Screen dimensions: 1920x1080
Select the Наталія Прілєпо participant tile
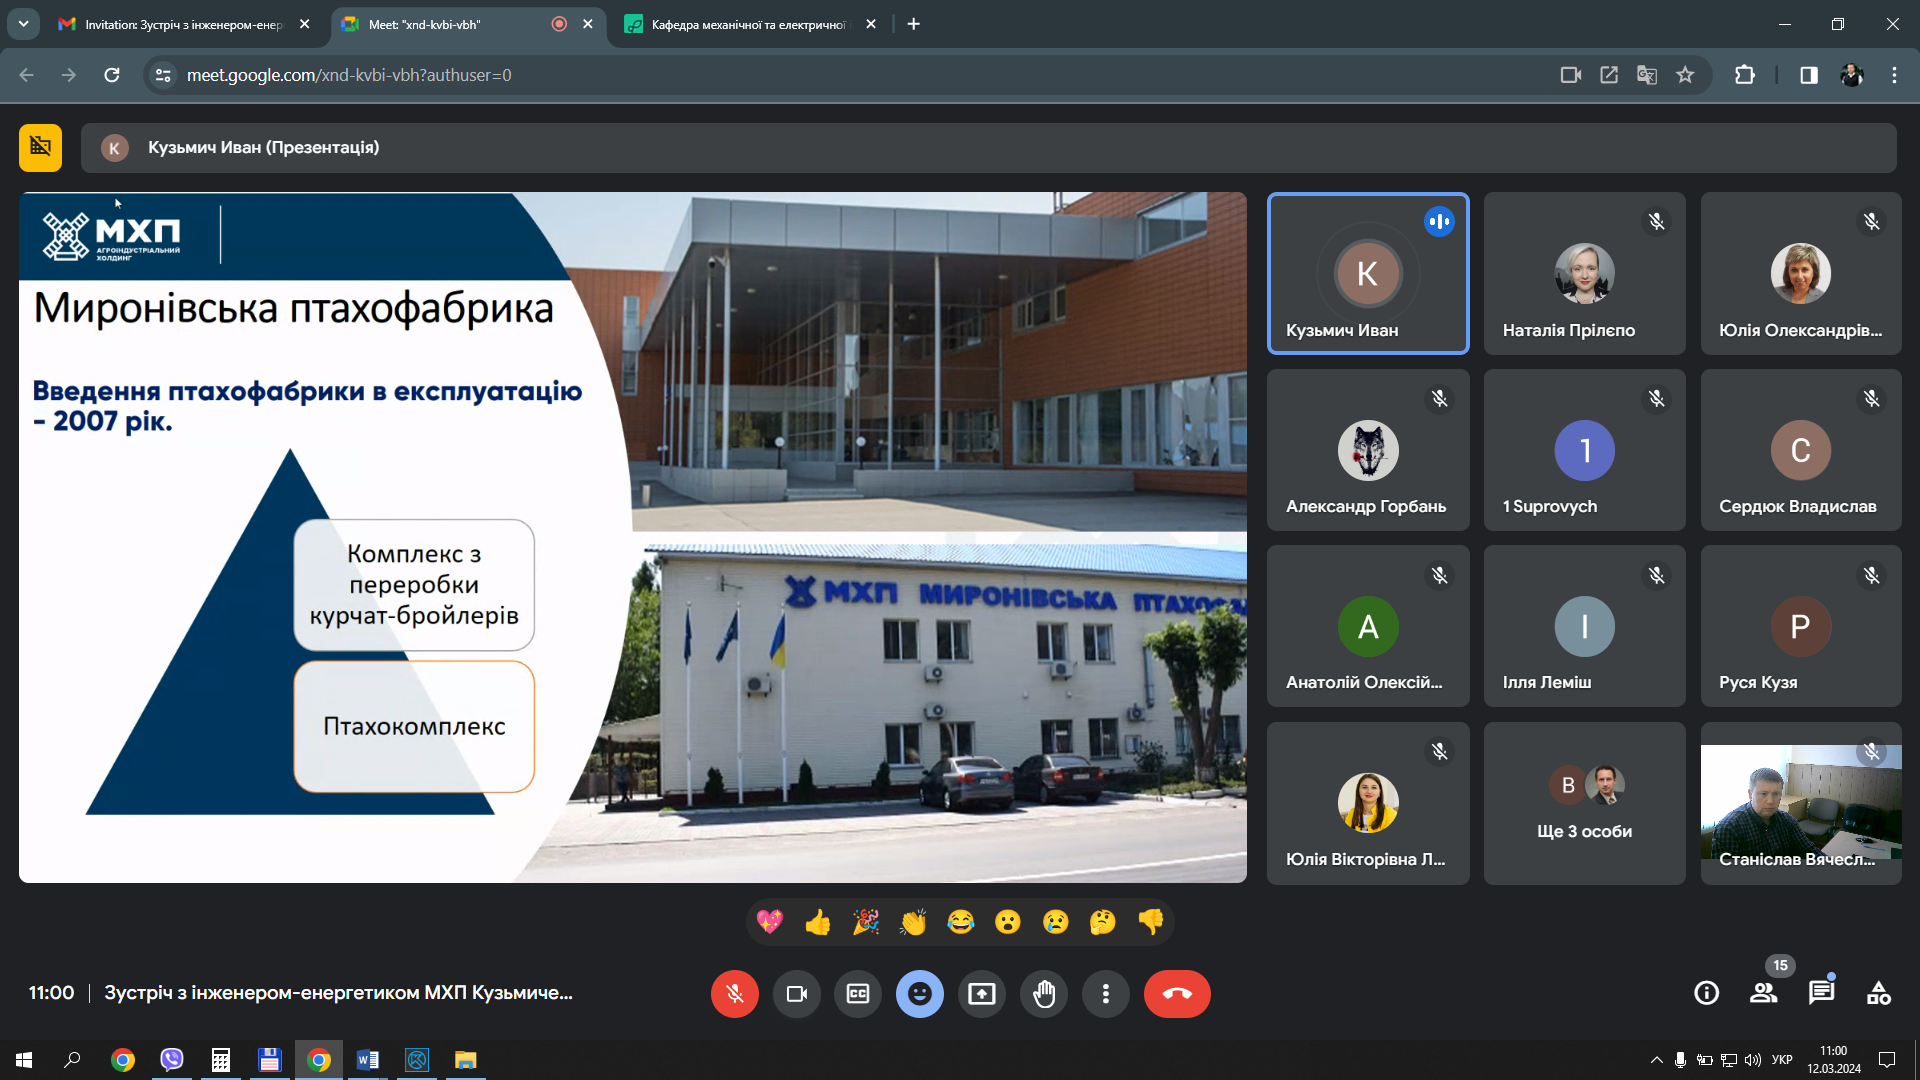click(1584, 273)
